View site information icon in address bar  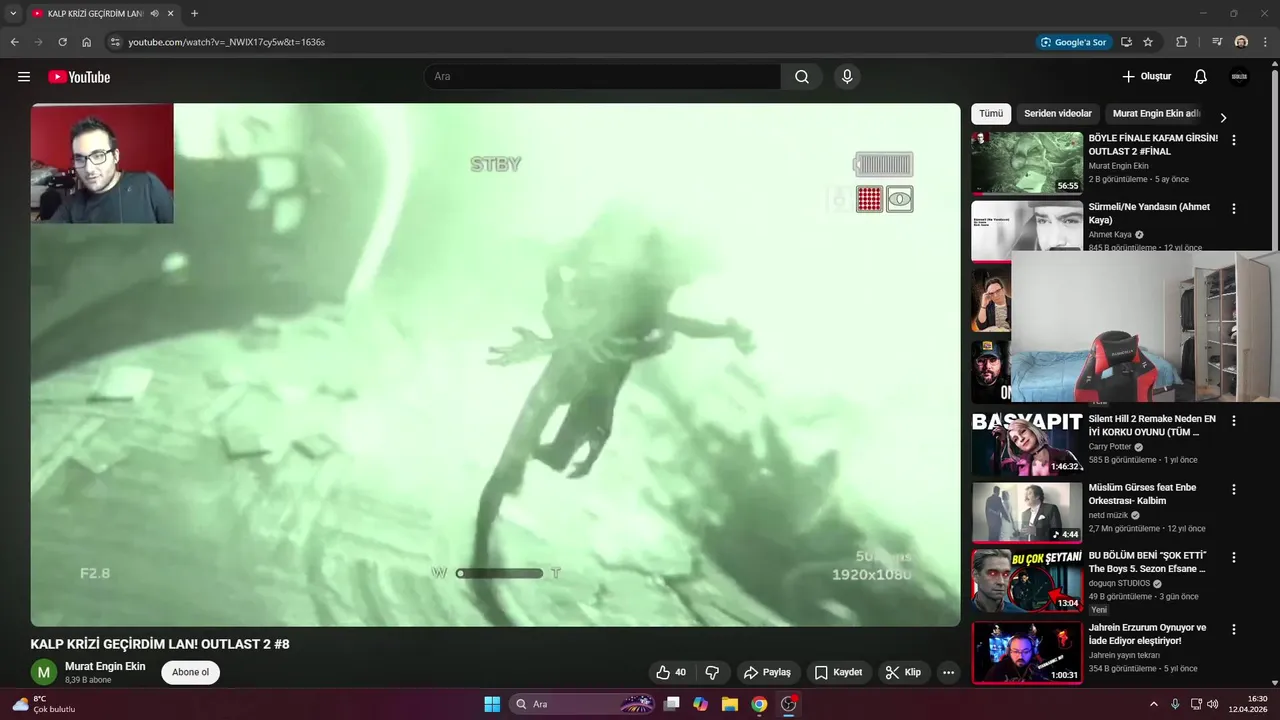pyautogui.click(x=115, y=42)
